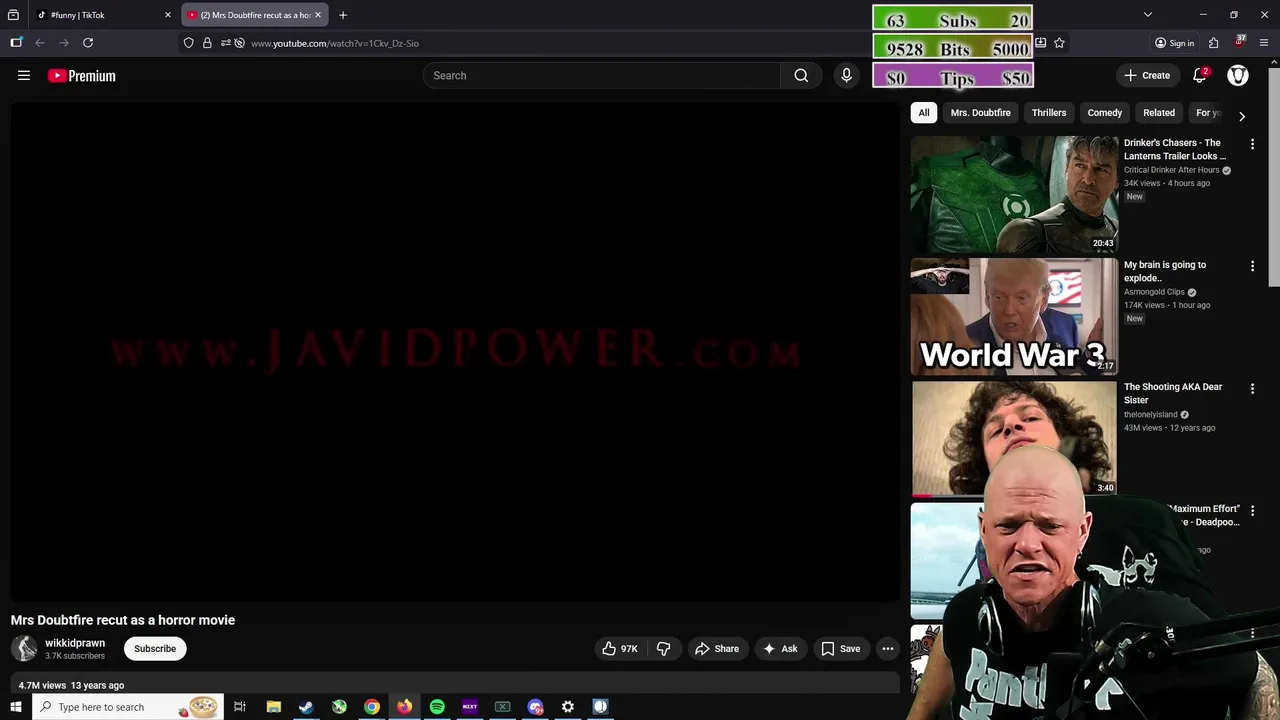Open more options for The Shooting video
Image resolution: width=1280 pixels, height=720 pixels.
click(x=1252, y=388)
